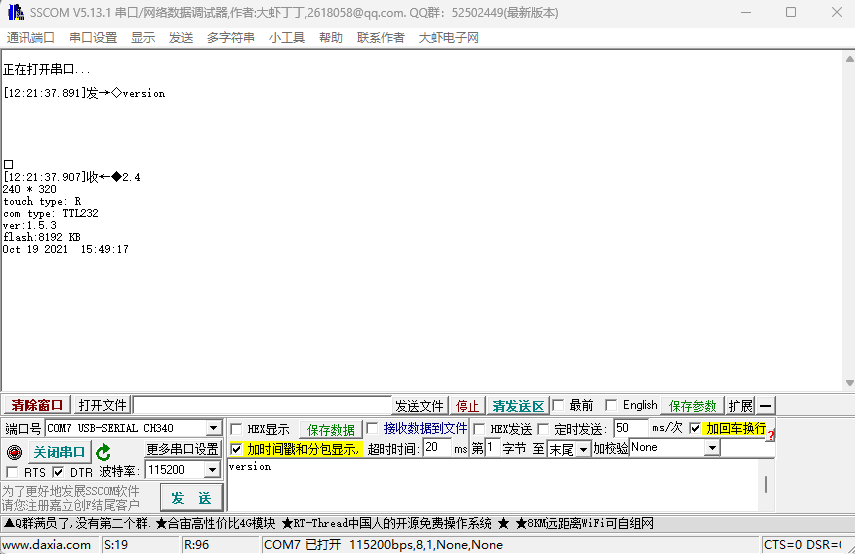
Task: Toggle HEX显示 checkbox
Action: (x=236, y=429)
